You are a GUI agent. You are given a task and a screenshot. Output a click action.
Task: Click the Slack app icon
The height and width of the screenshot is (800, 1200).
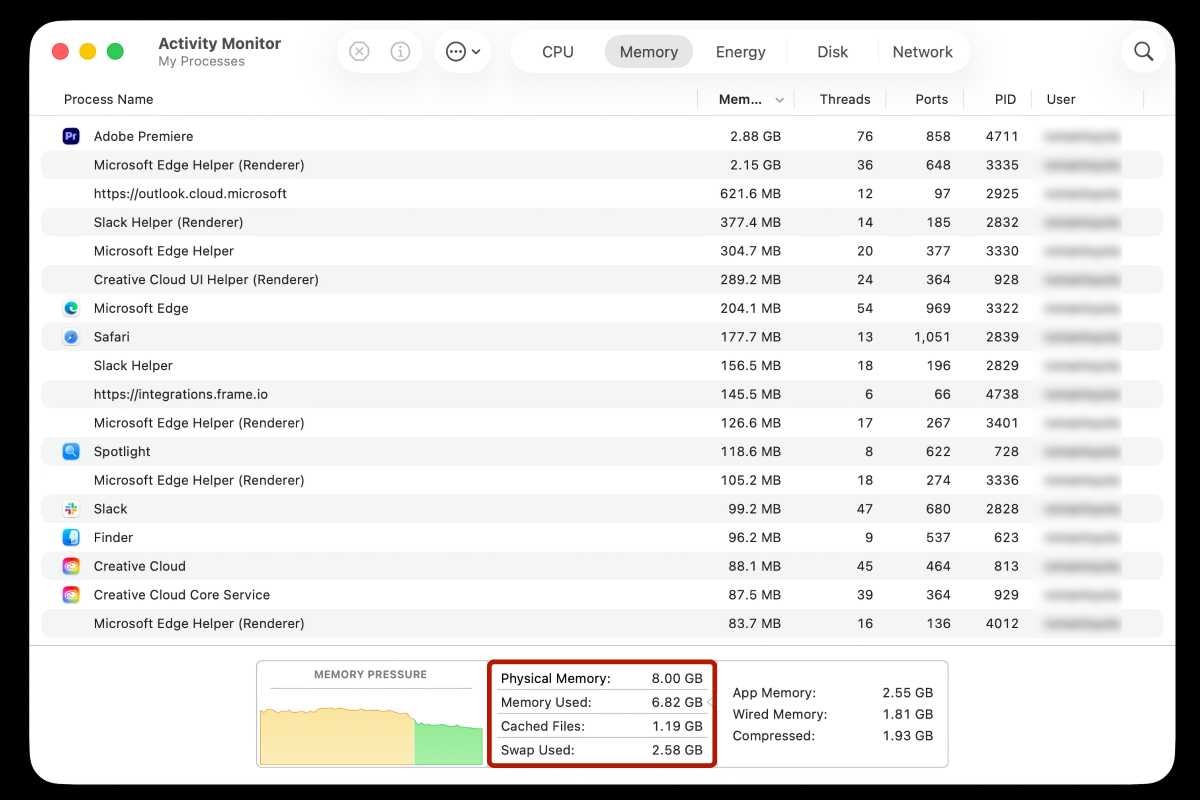pyautogui.click(x=70, y=508)
